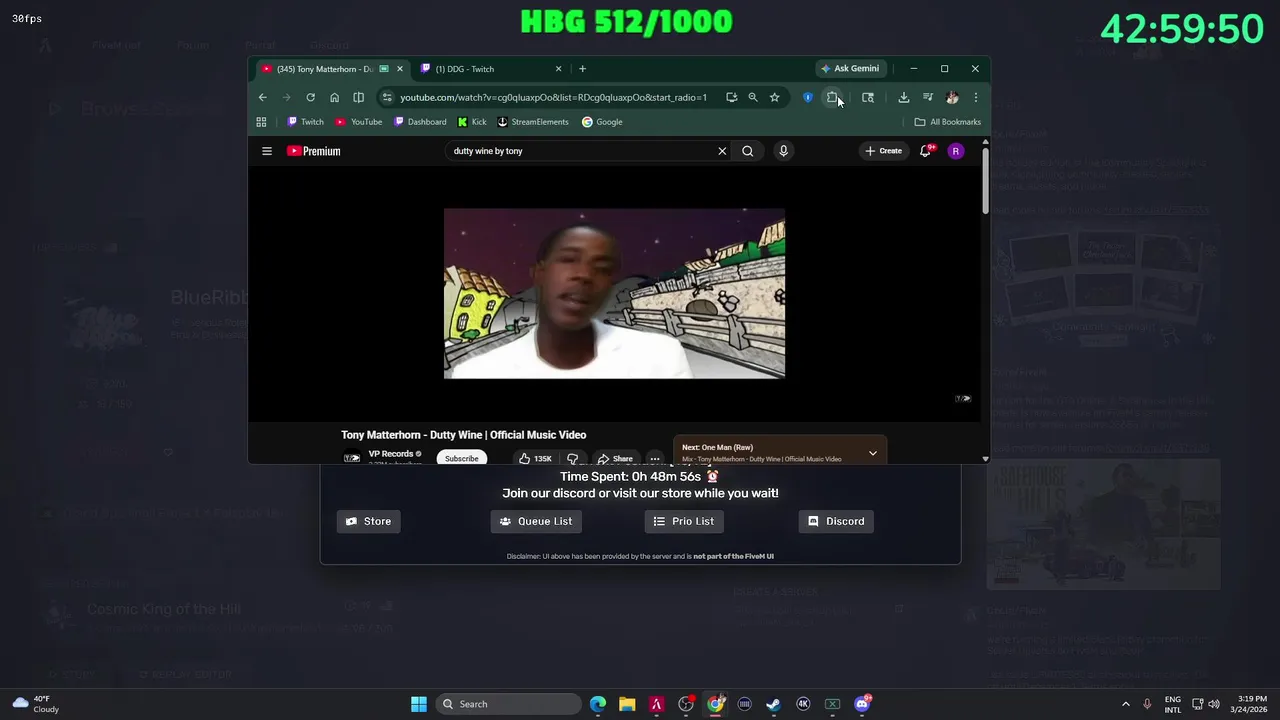1280x720 pixels.
Task: Open more actions ellipsis under video
Action: click(655, 458)
